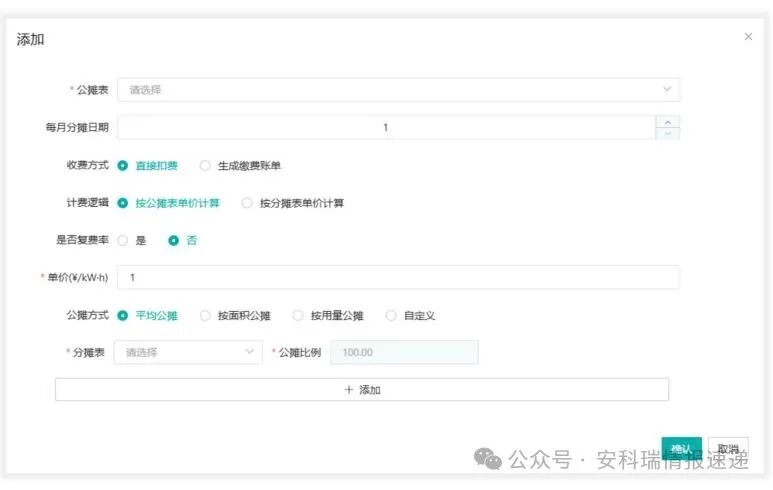773x490 pixels.
Task: Confirm with the green 确认 button
Action: point(681,449)
